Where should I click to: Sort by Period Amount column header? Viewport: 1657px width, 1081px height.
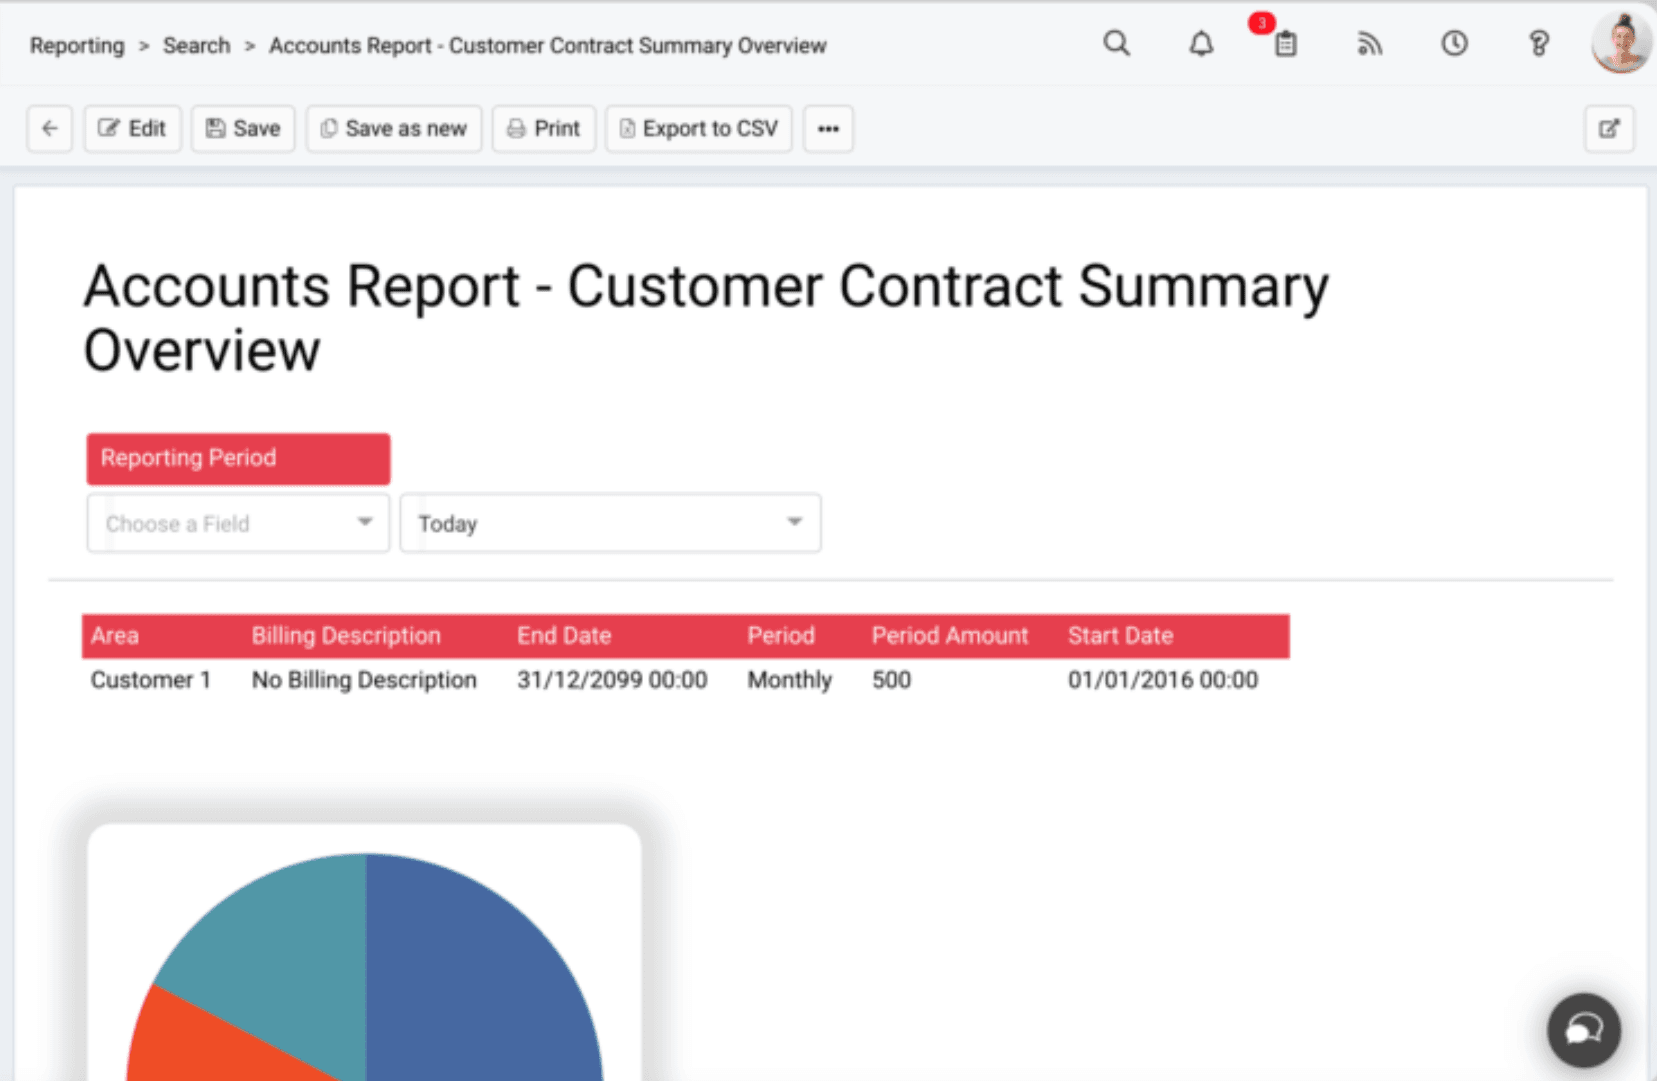click(950, 636)
